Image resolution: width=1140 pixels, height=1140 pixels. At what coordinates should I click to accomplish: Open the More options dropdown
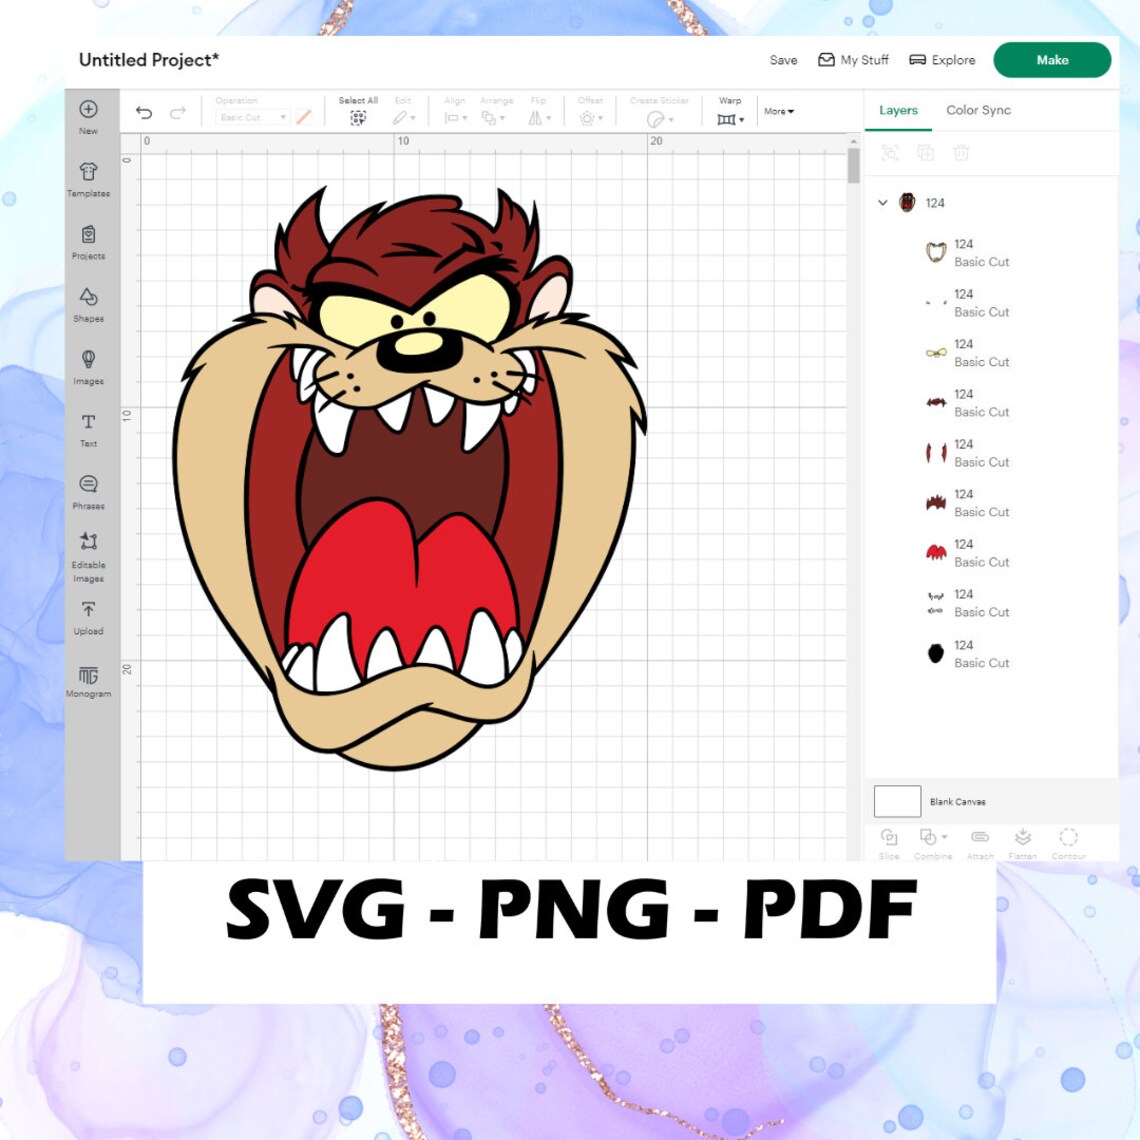[x=777, y=111]
